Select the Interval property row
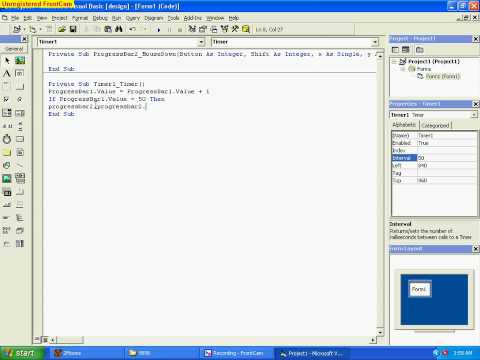 click(x=434, y=158)
